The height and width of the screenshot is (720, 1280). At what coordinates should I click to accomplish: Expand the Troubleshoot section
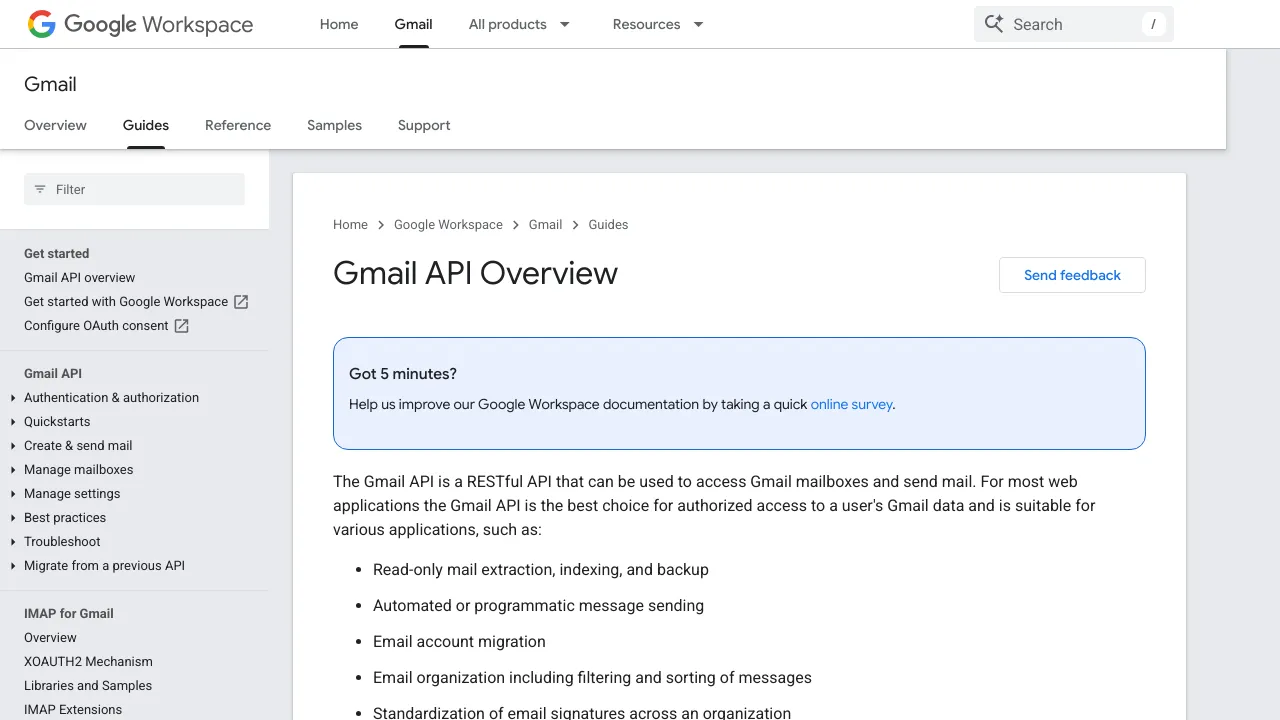(x=13, y=542)
